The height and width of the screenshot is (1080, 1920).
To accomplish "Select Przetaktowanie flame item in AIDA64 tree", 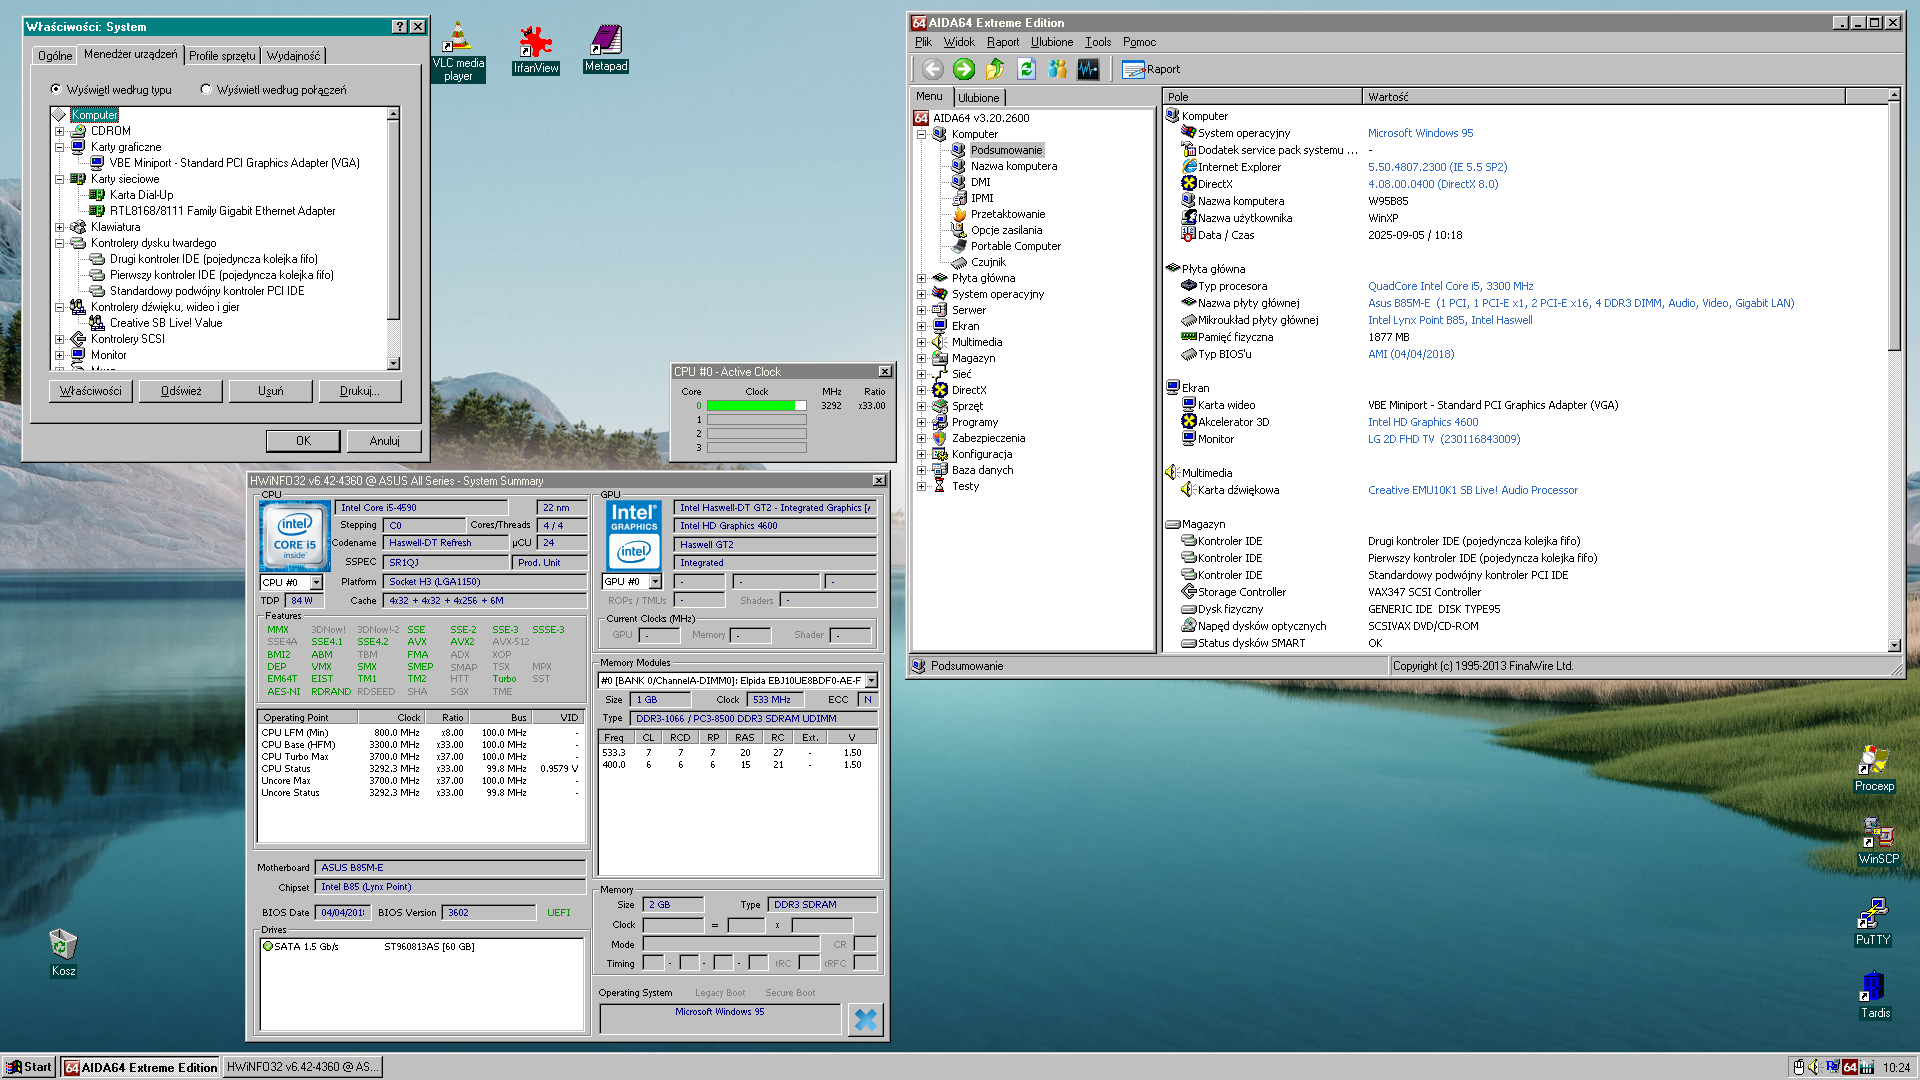I will tap(1008, 214).
